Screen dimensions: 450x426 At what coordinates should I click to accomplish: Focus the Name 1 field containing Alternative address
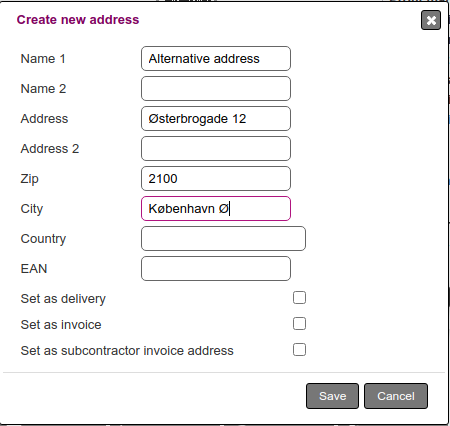click(x=216, y=59)
